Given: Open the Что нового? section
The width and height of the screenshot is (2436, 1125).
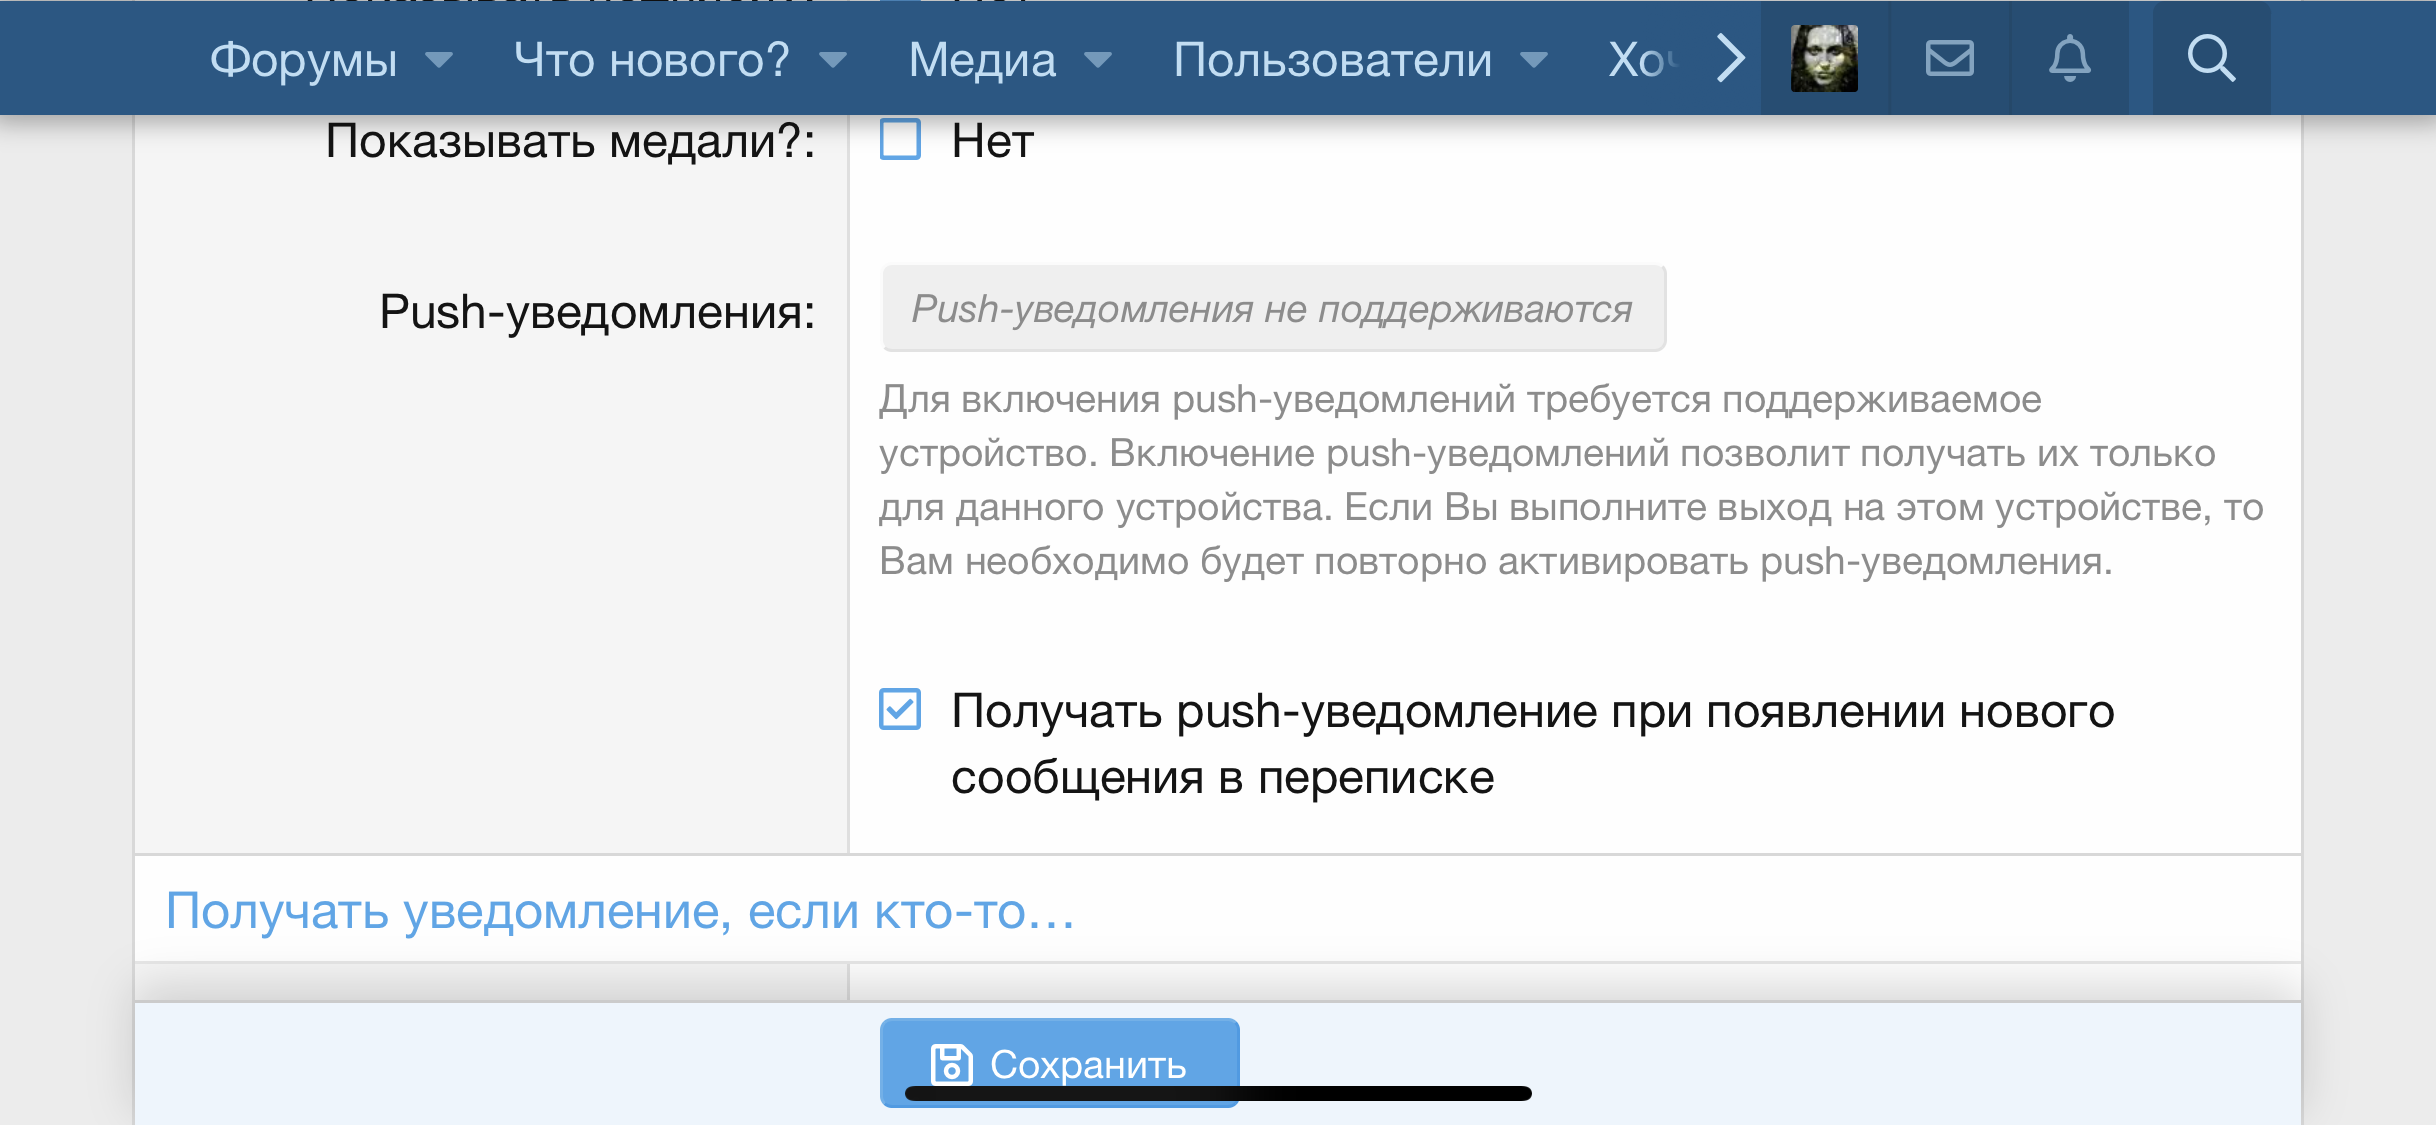Looking at the screenshot, I should tap(651, 60).
